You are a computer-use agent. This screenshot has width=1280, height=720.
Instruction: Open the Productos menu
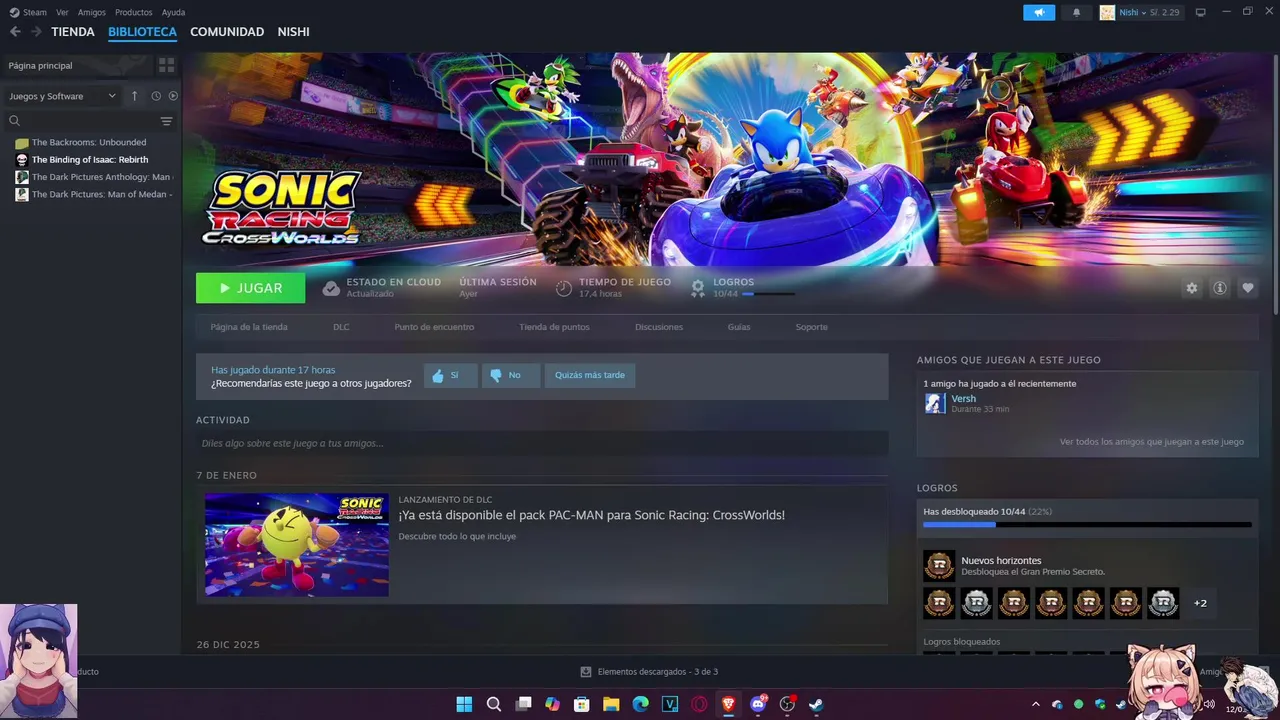[134, 12]
